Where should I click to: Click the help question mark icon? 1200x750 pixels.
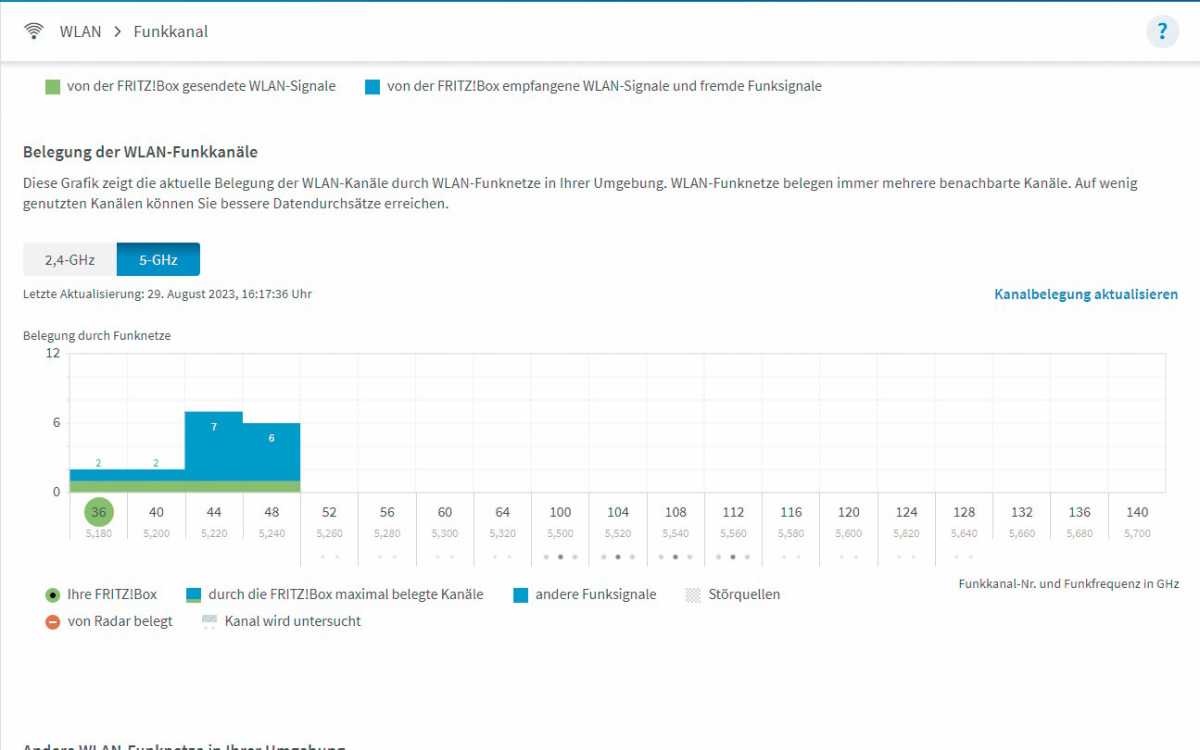[1162, 31]
